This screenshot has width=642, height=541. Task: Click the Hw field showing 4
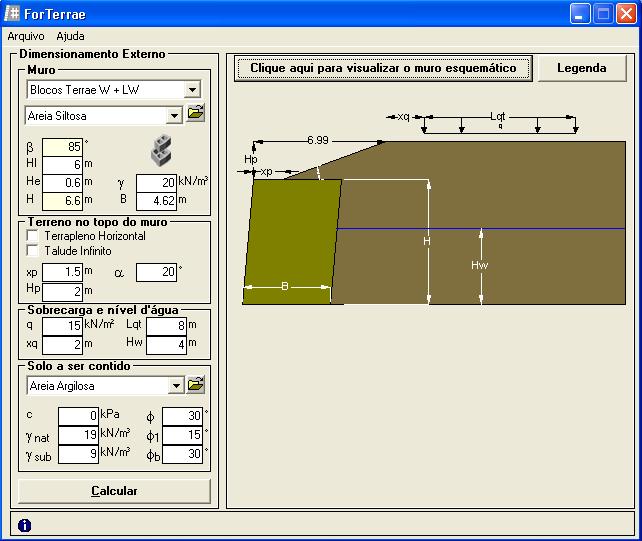[166, 345]
